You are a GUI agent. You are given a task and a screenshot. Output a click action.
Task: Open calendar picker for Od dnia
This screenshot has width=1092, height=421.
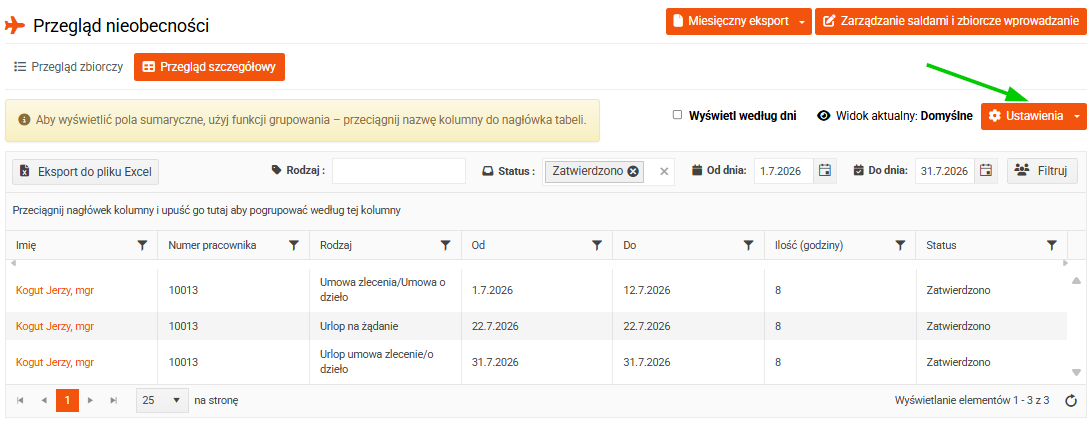825,170
